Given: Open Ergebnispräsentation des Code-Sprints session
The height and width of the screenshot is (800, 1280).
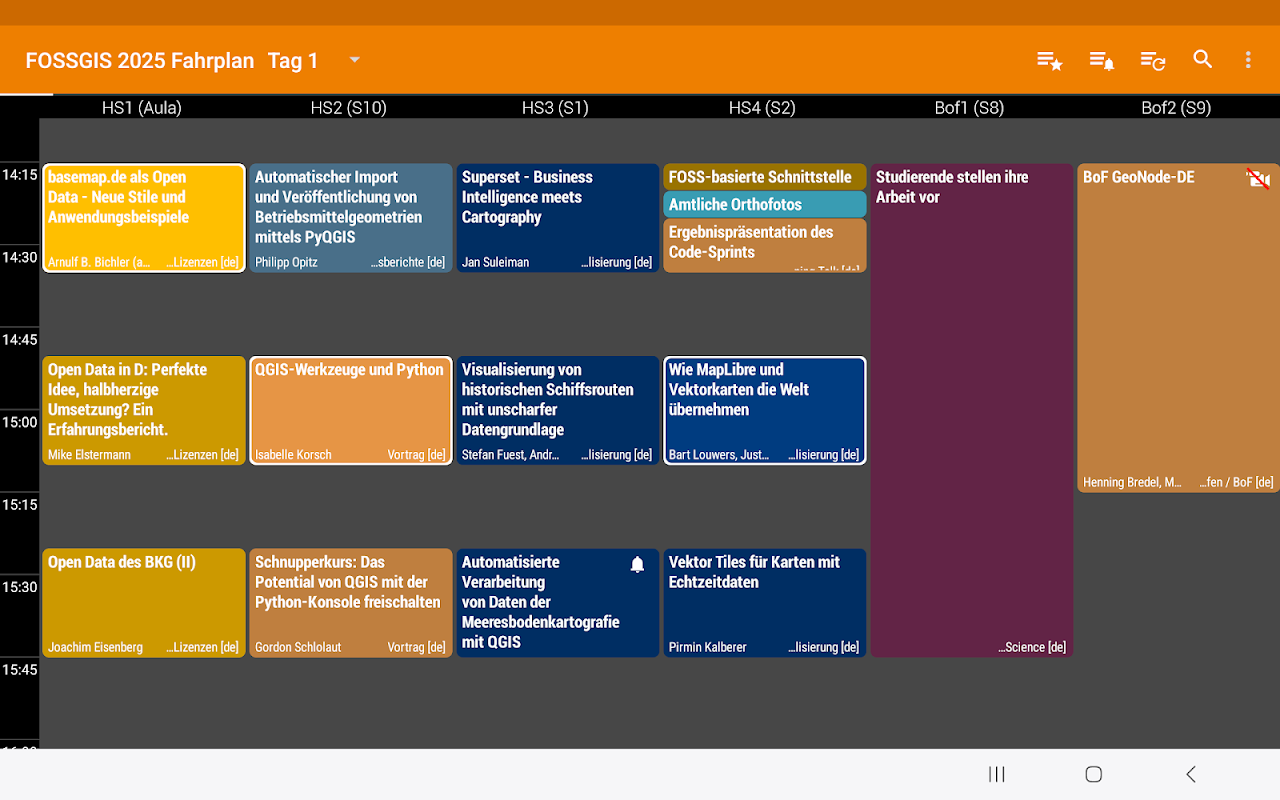Looking at the screenshot, I should click(765, 245).
